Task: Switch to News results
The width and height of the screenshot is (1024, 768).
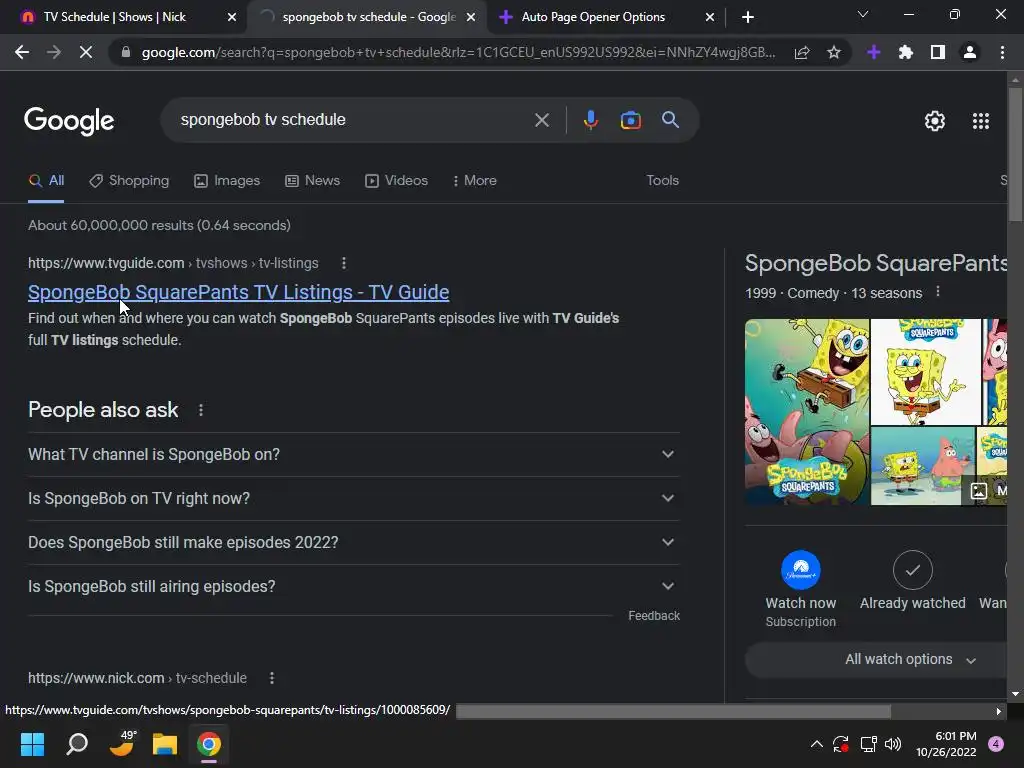Action: click(x=313, y=181)
